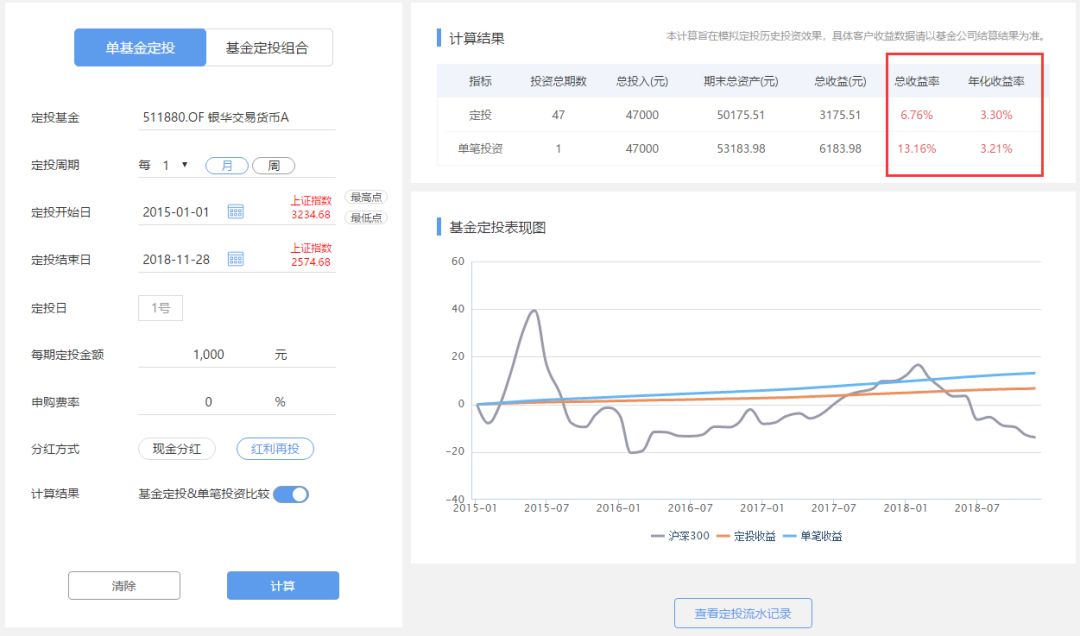Click the 最低点 button
Viewport: 1080px width, 636px height.
(x=366, y=218)
